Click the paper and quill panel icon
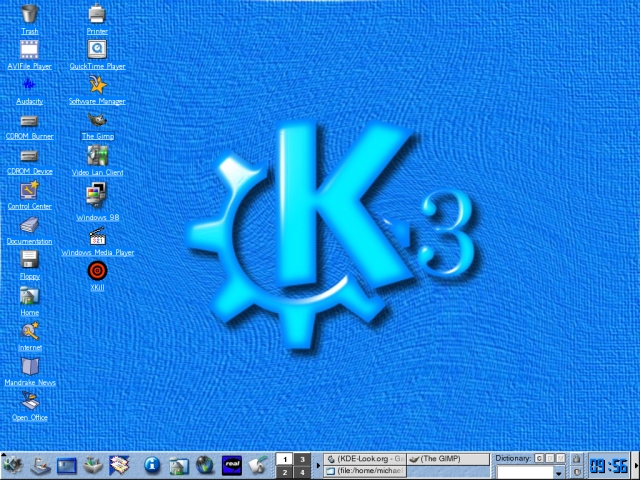The image size is (640, 480). 258,466
